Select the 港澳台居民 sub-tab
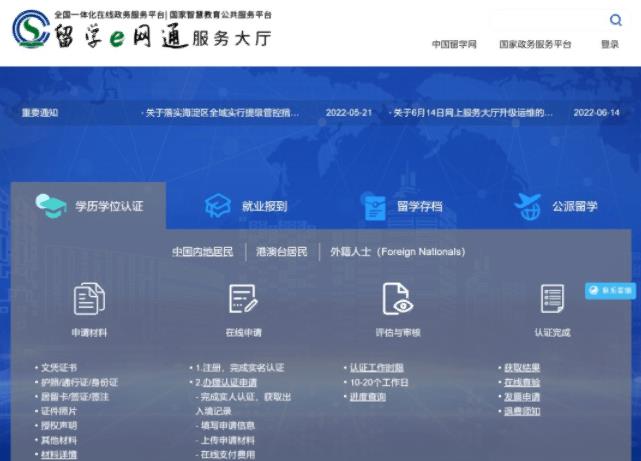Screen dimensions: 641x461 [281, 252]
